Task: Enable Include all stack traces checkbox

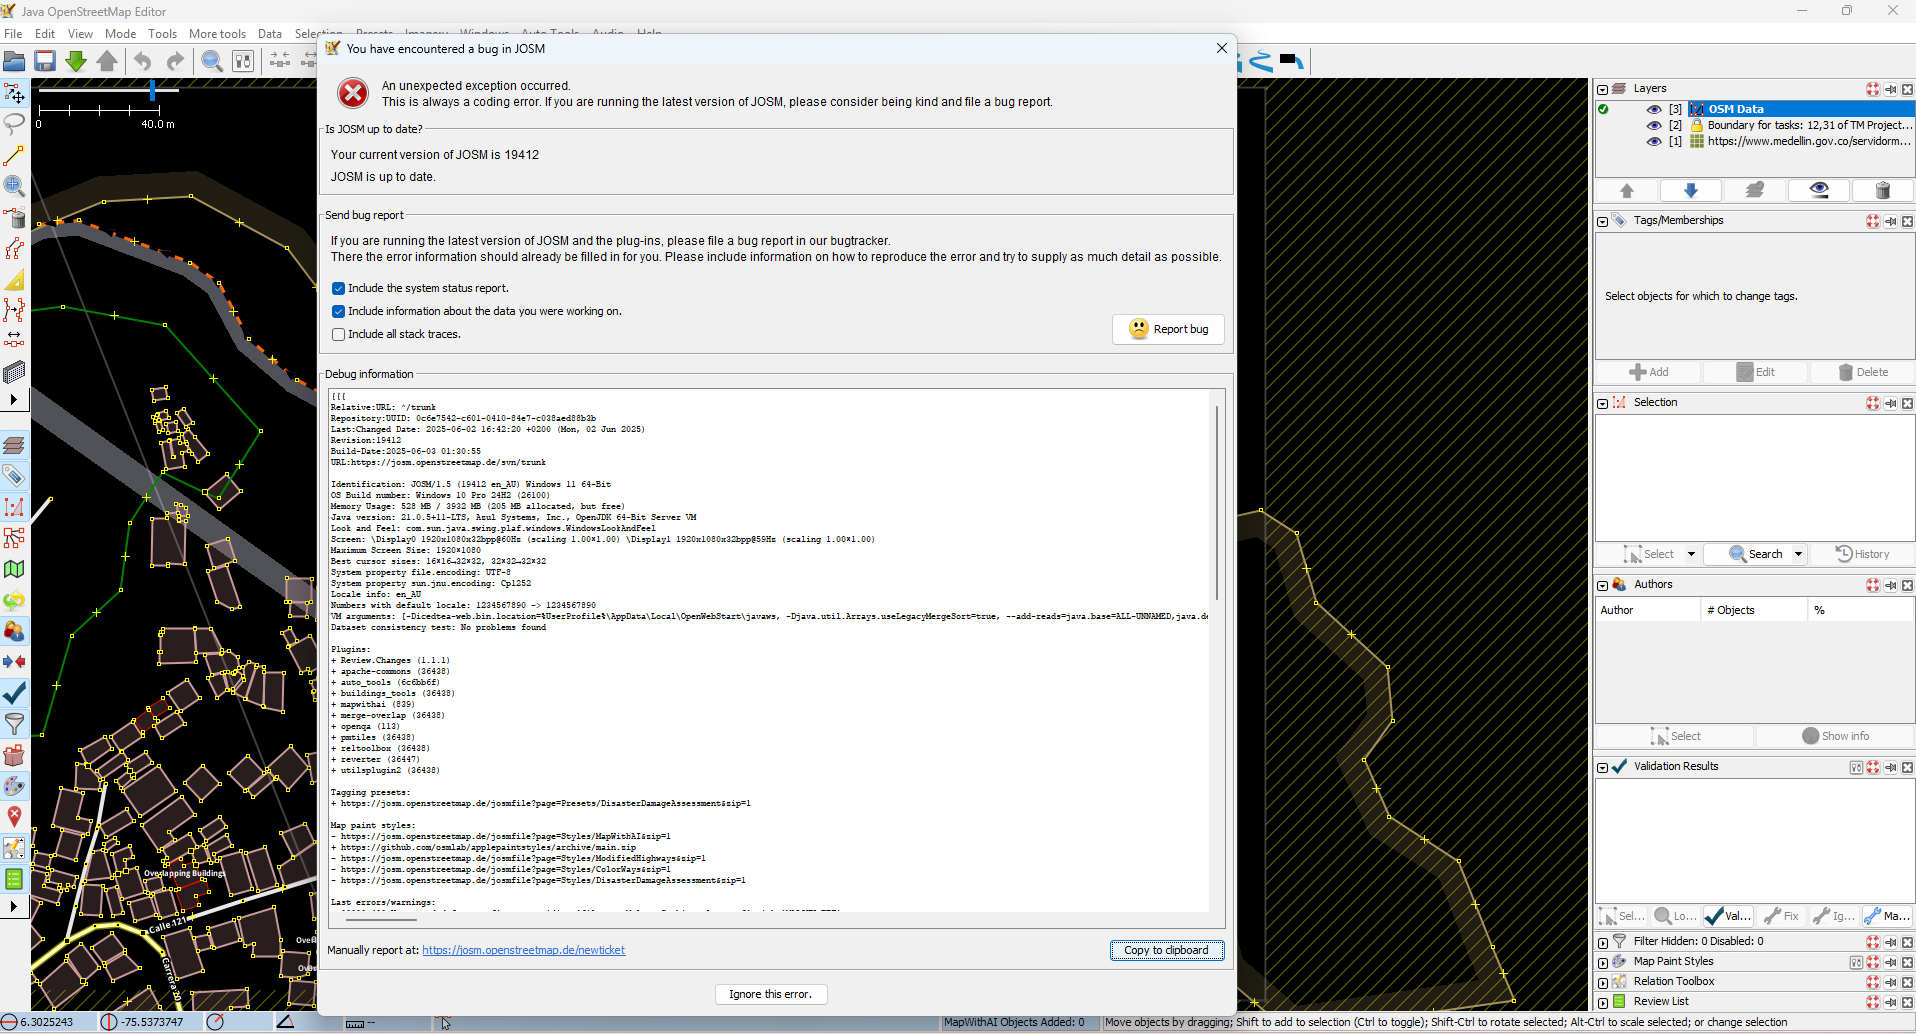Action: pos(338,335)
